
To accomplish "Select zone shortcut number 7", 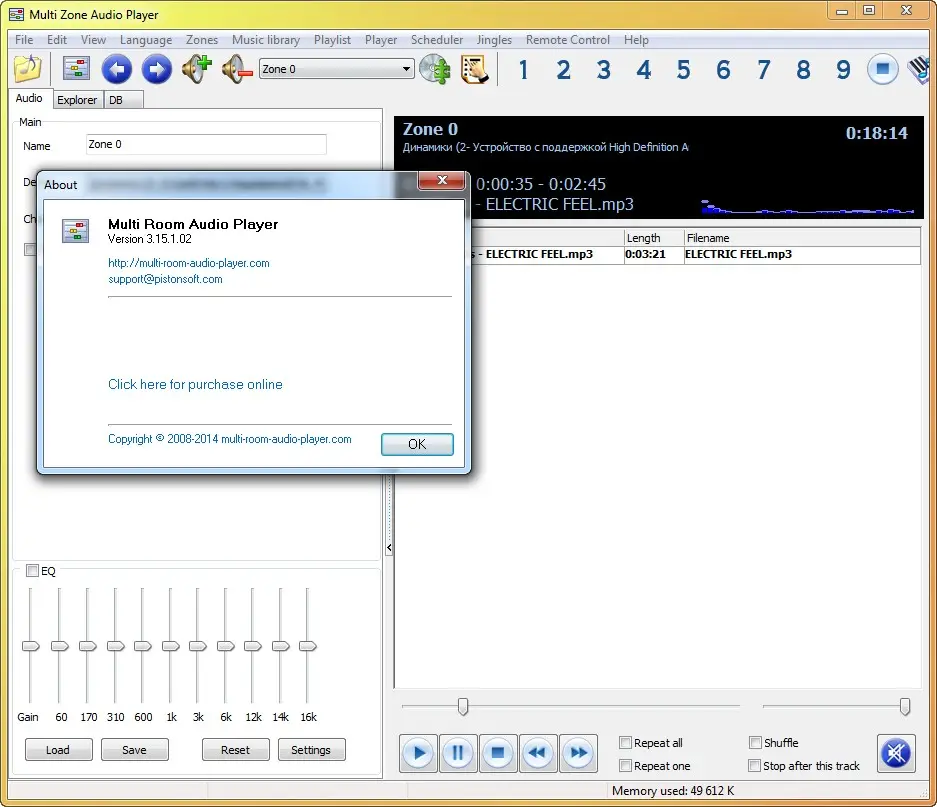I will pos(764,70).
